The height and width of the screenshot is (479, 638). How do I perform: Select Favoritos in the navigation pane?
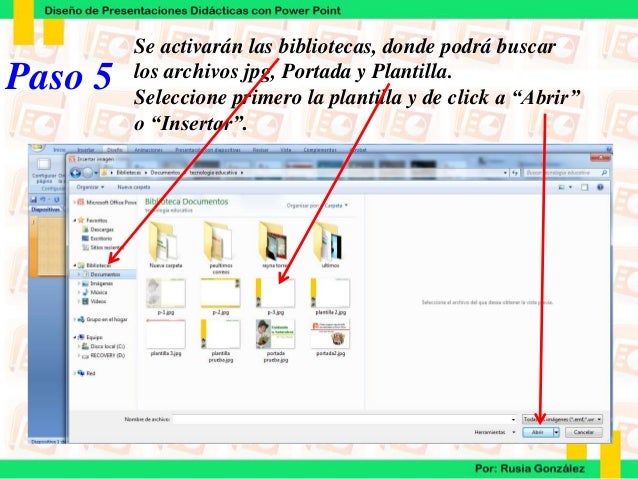93,220
